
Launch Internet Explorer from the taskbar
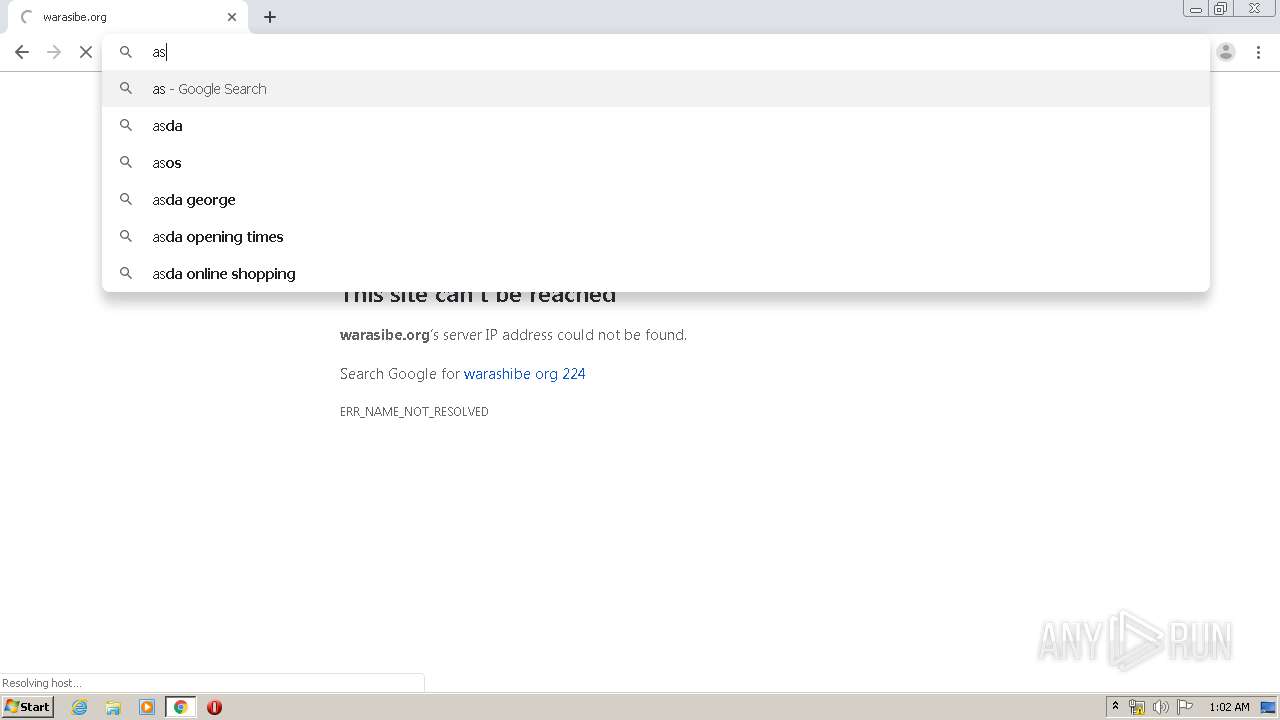(x=80, y=707)
